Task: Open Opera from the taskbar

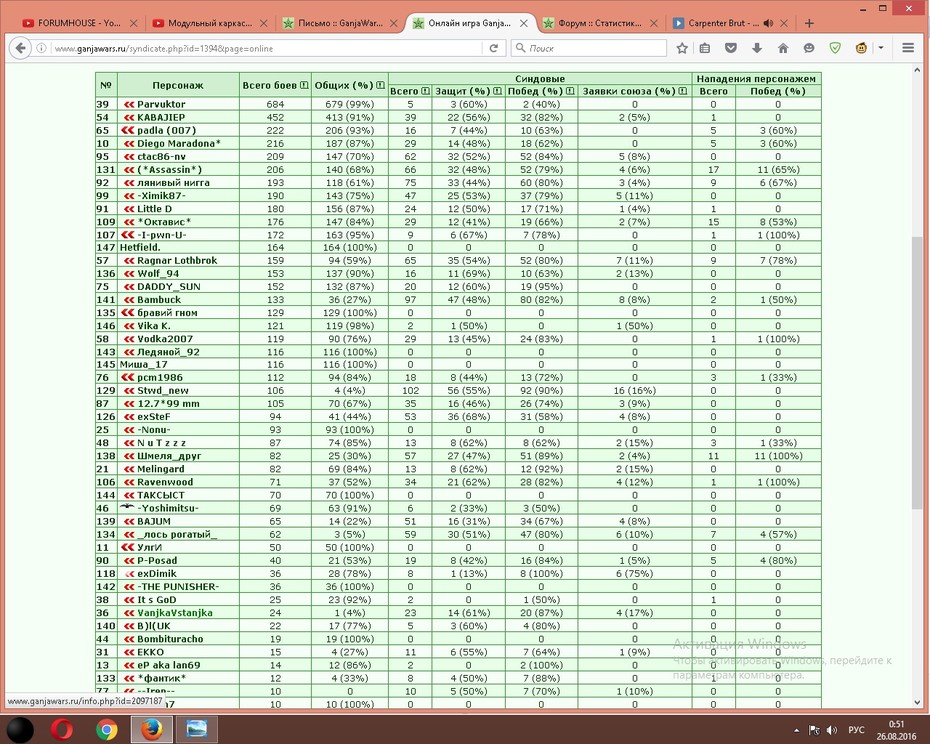Action: [x=62, y=729]
